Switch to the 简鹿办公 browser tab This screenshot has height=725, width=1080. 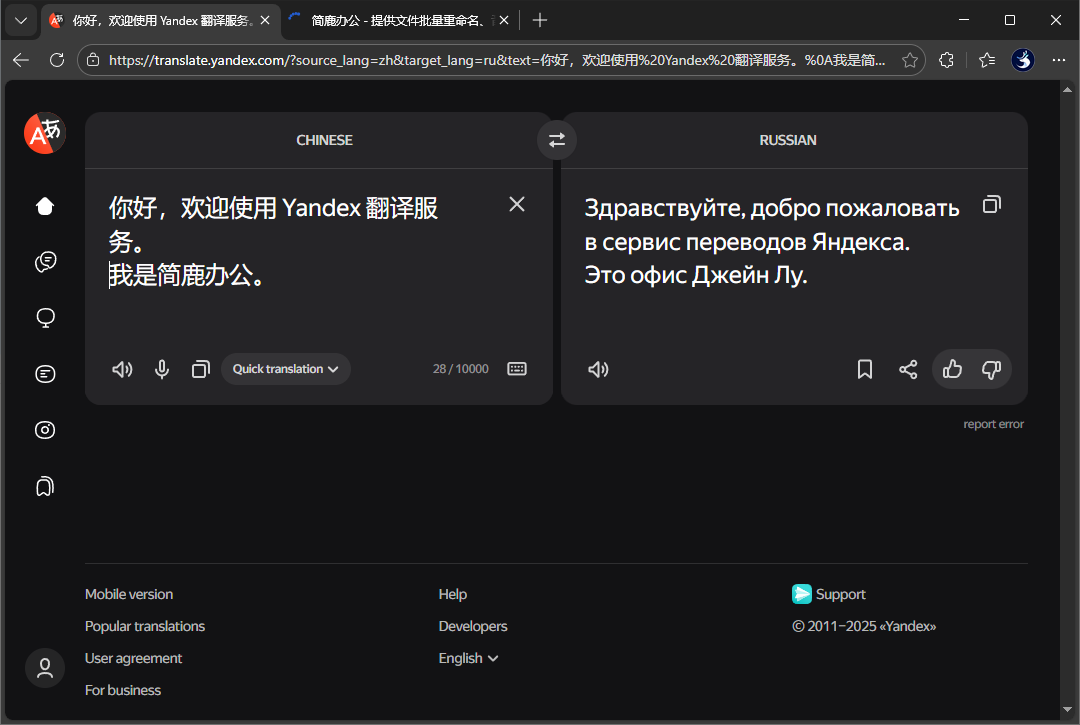pos(390,20)
